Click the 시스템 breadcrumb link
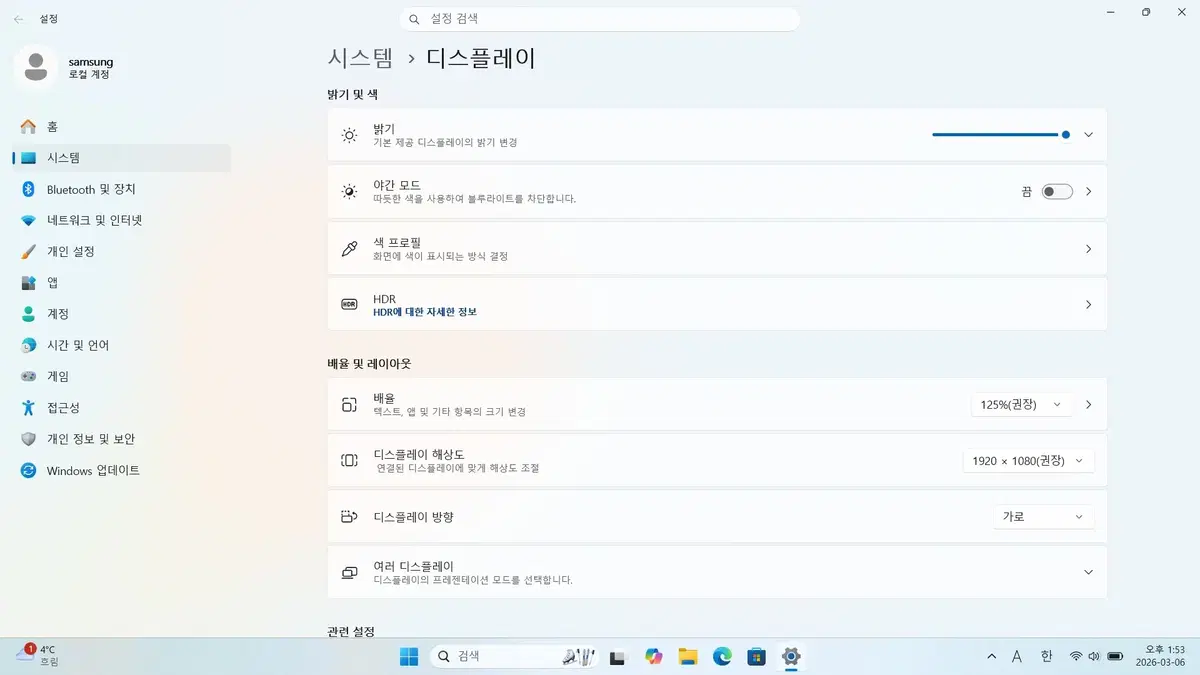 [360, 58]
